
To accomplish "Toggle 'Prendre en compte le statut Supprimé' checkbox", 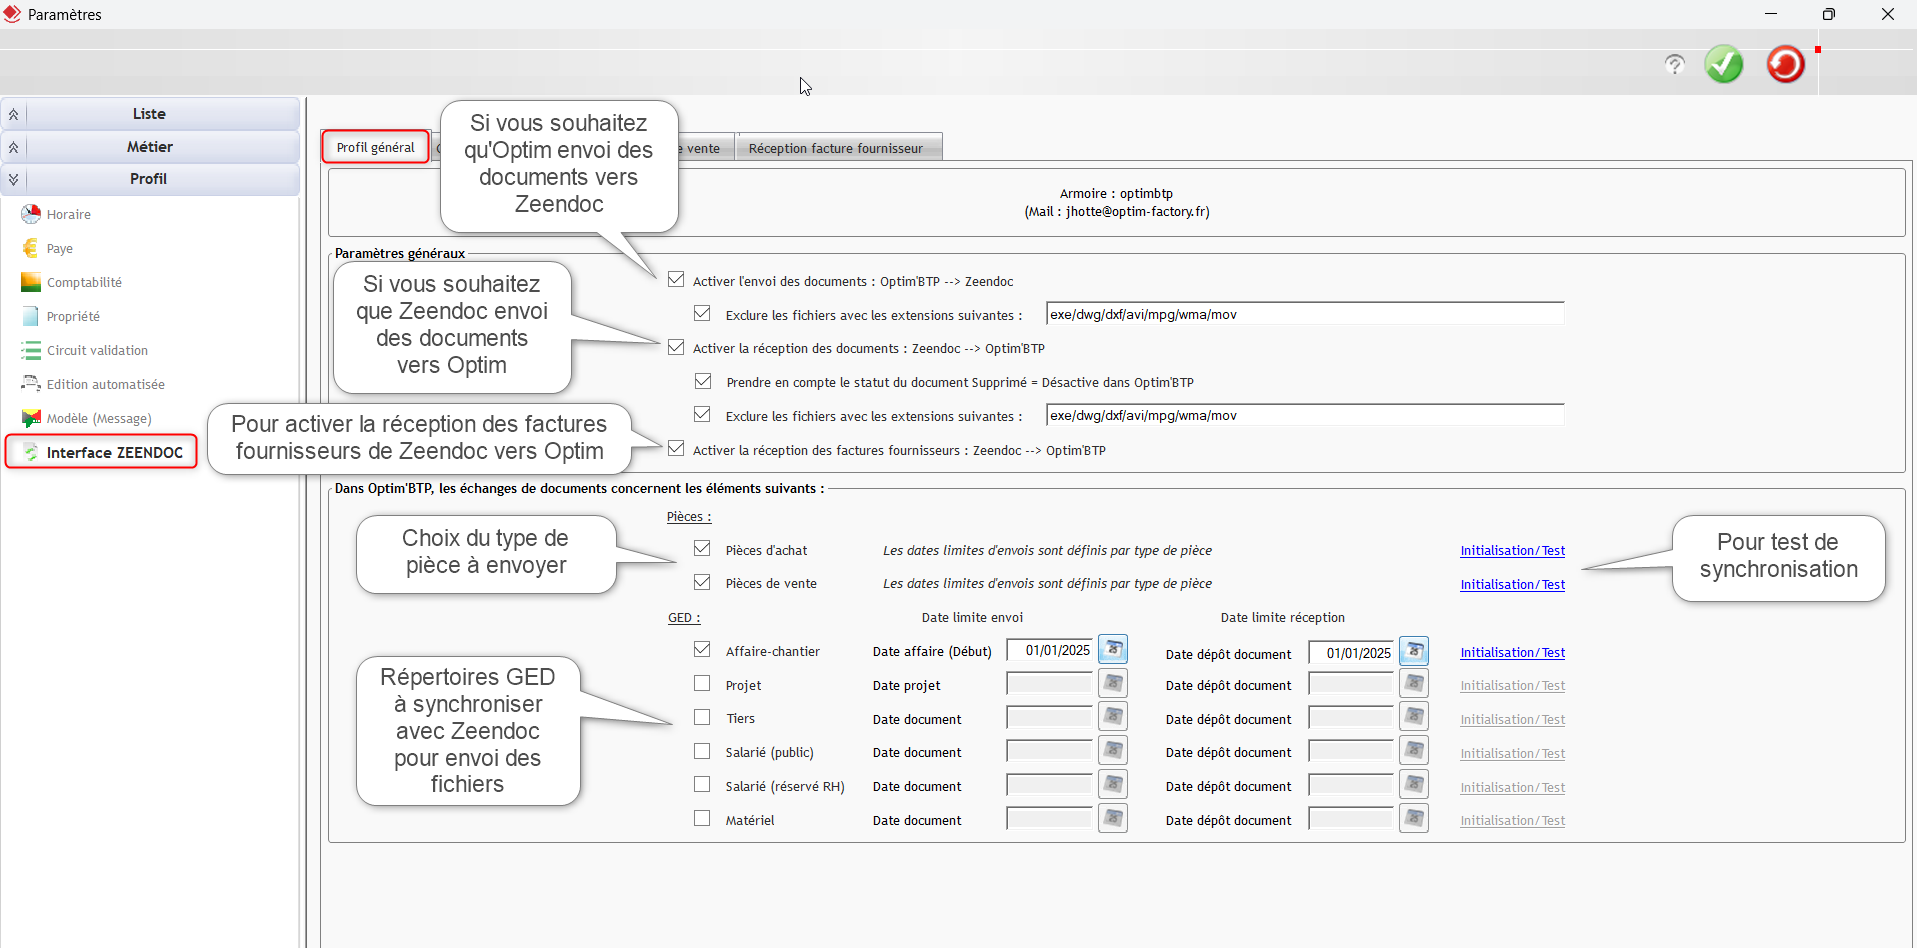I will [703, 381].
